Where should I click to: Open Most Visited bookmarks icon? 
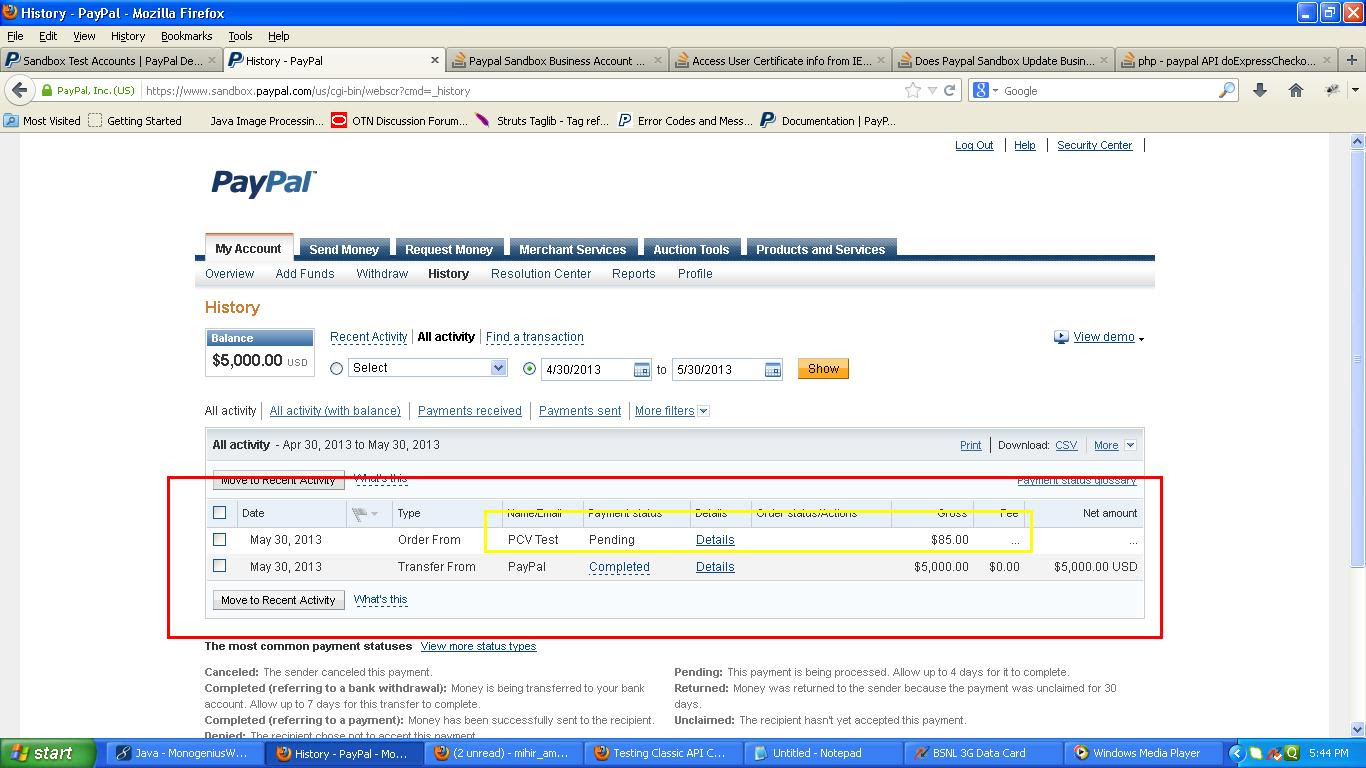click(11, 121)
